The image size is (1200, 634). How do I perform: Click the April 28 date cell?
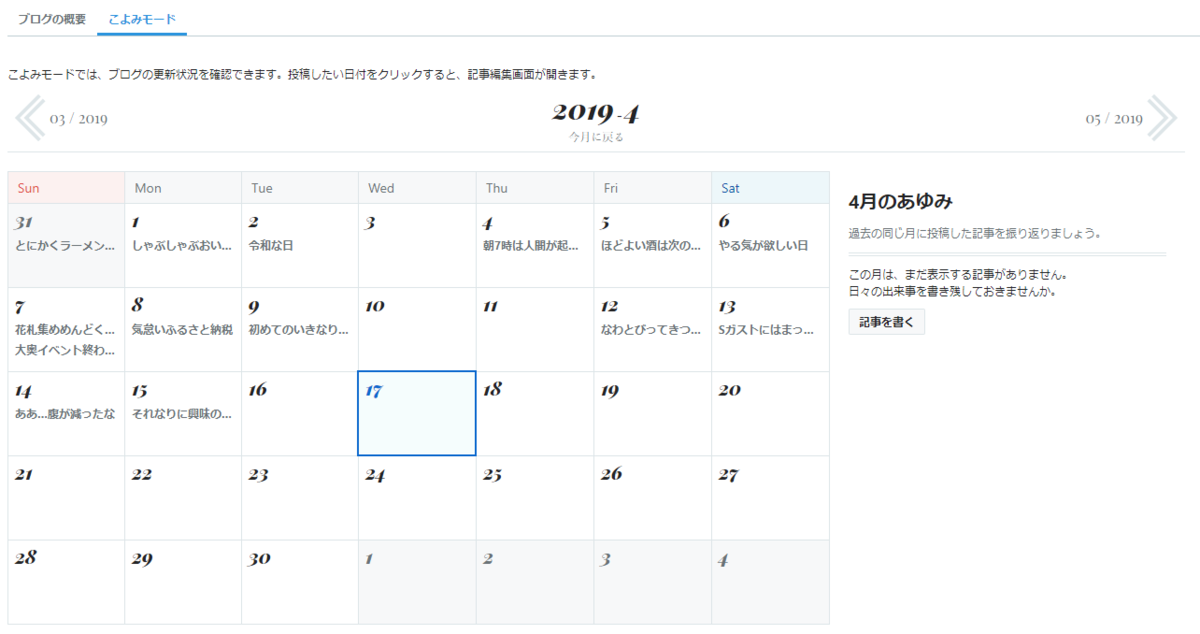[x=66, y=582]
